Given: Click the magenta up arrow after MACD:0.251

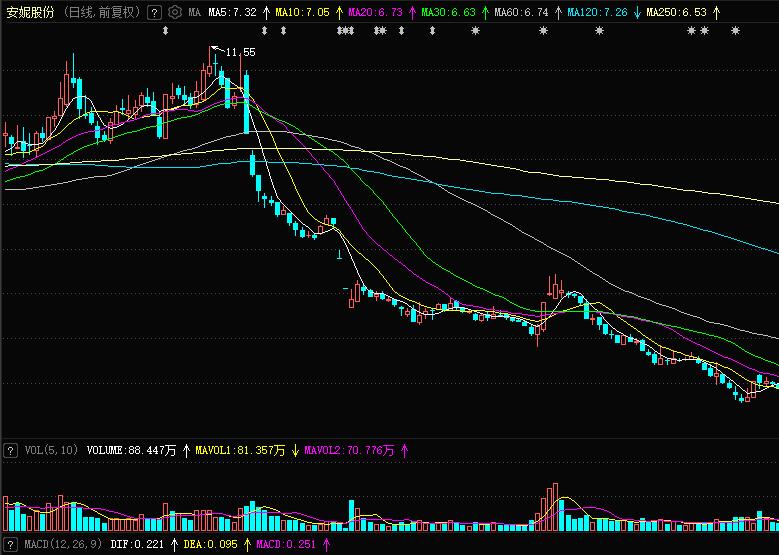Looking at the screenshot, I should (326, 545).
